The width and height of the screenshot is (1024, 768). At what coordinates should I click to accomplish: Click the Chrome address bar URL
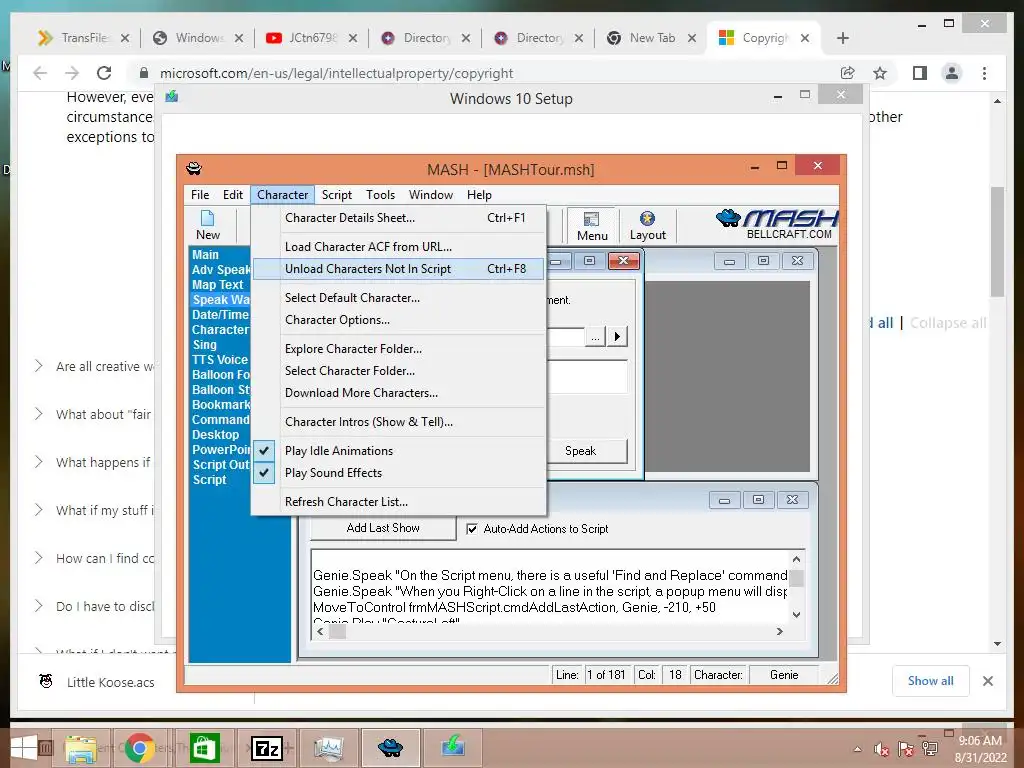click(336, 73)
